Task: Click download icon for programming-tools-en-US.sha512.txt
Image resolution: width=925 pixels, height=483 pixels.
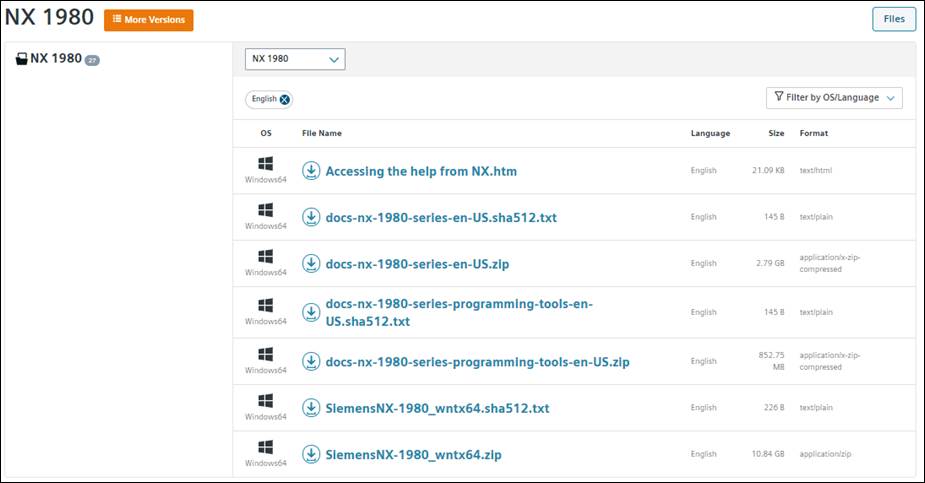Action: pyautogui.click(x=311, y=312)
